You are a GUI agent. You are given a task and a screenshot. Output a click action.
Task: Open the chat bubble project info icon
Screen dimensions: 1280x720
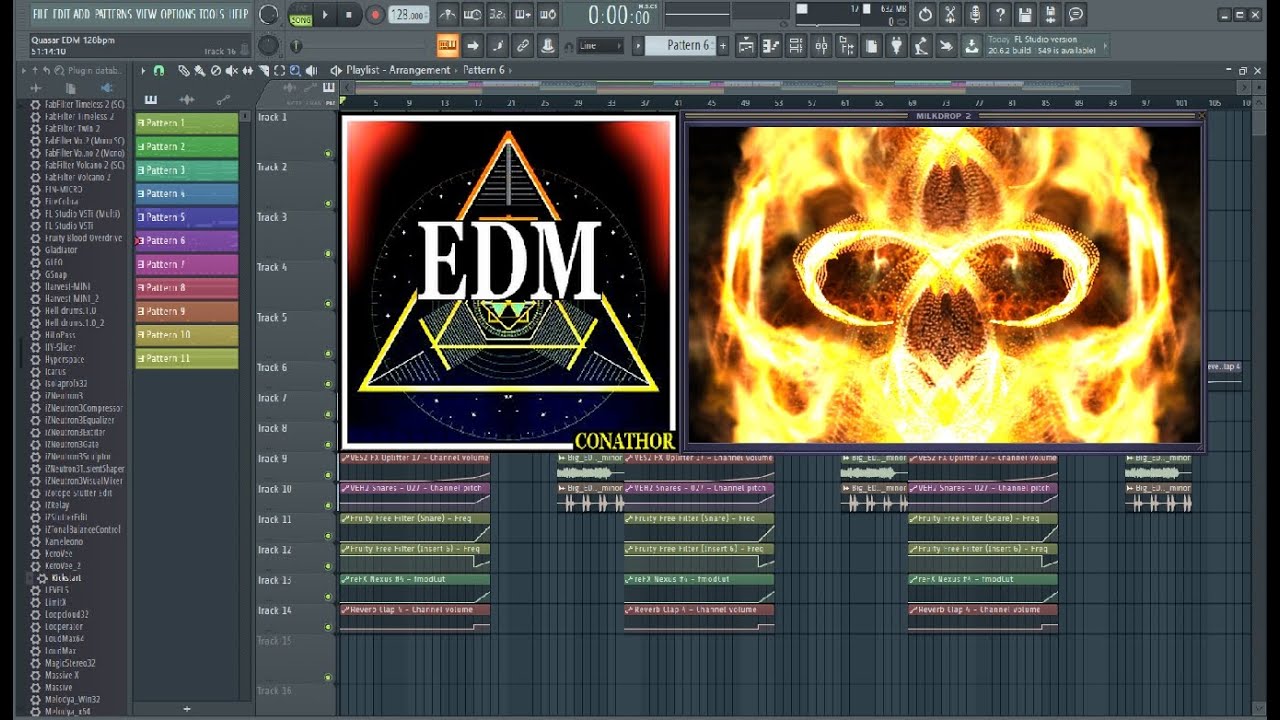(1075, 15)
